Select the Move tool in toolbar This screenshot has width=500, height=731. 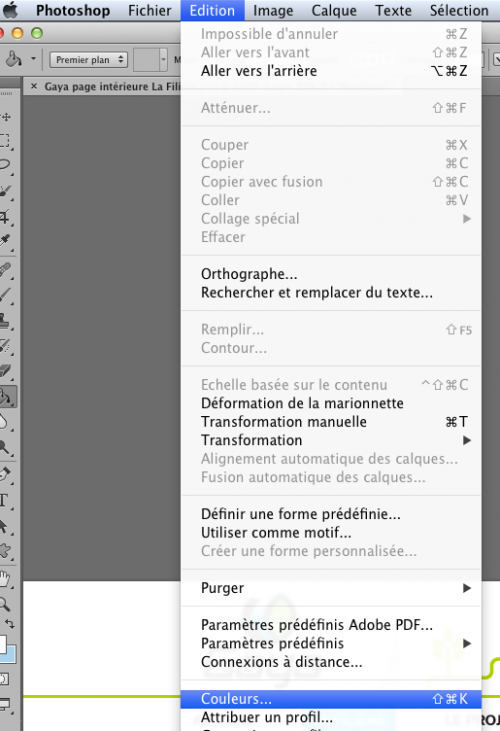point(6,117)
